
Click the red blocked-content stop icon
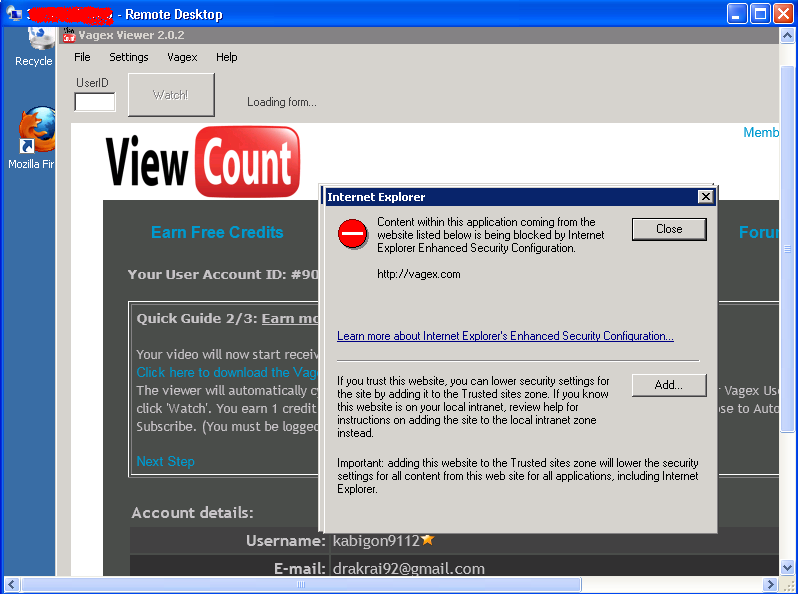(352, 234)
